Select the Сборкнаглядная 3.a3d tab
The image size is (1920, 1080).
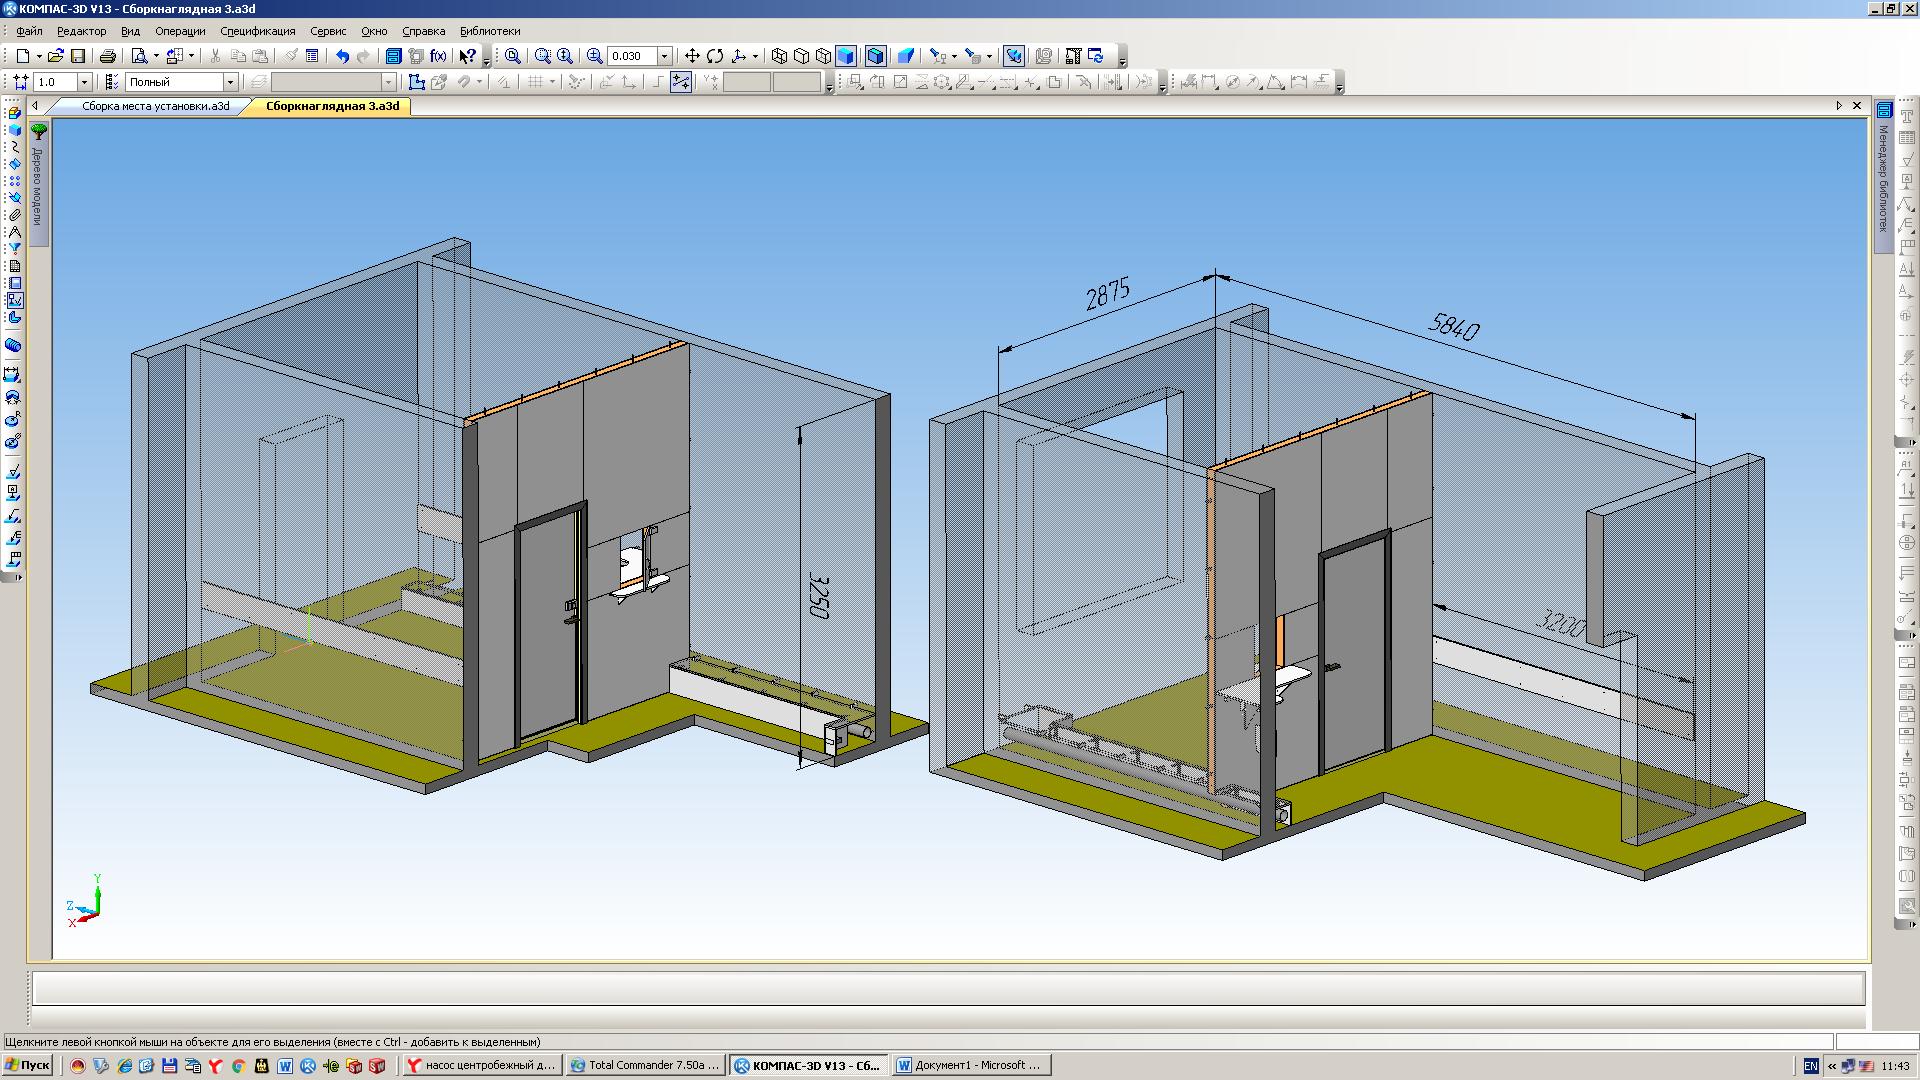[x=336, y=105]
